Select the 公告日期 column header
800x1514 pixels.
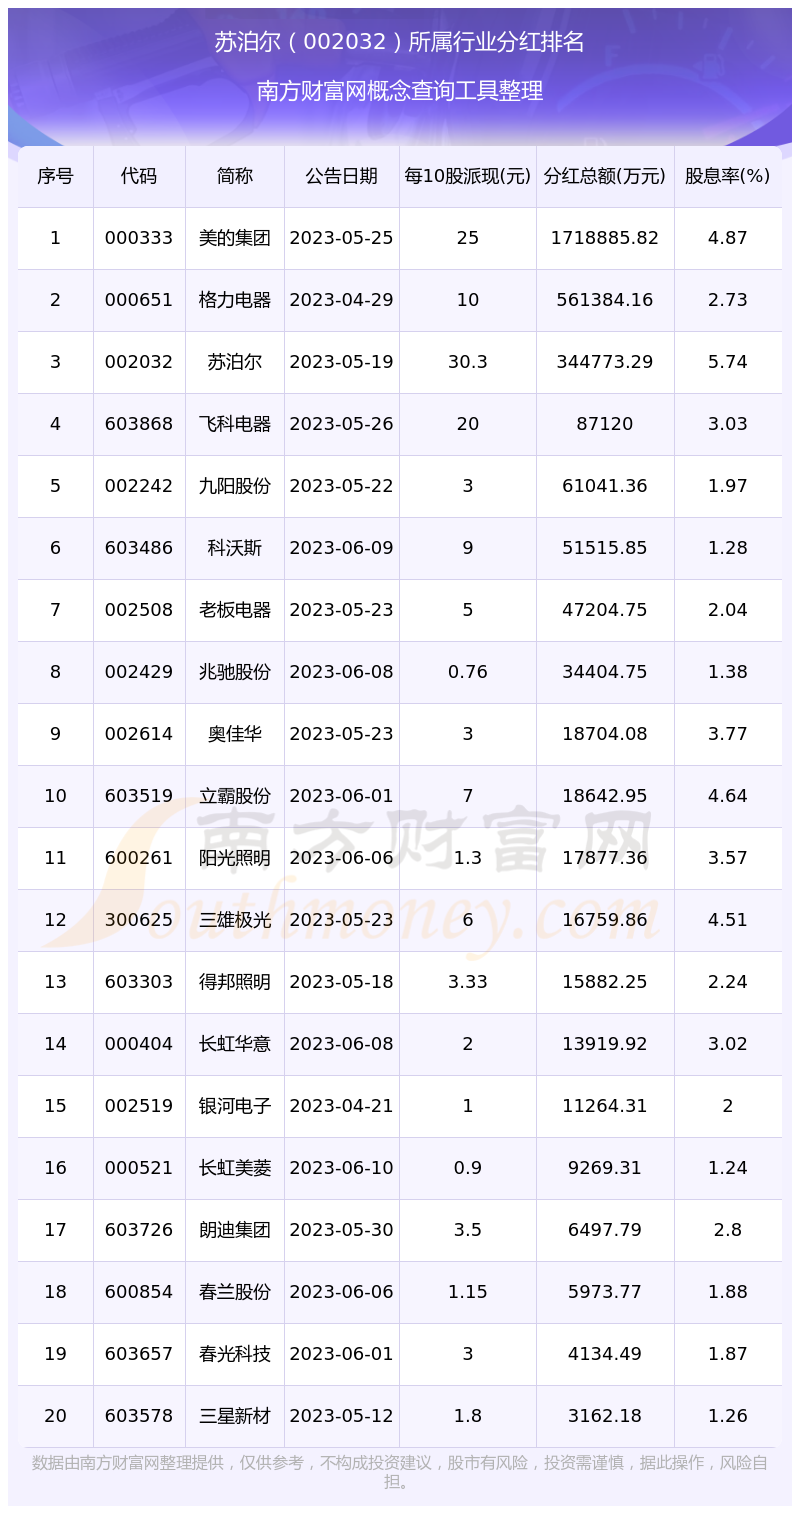tap(342, 176)
